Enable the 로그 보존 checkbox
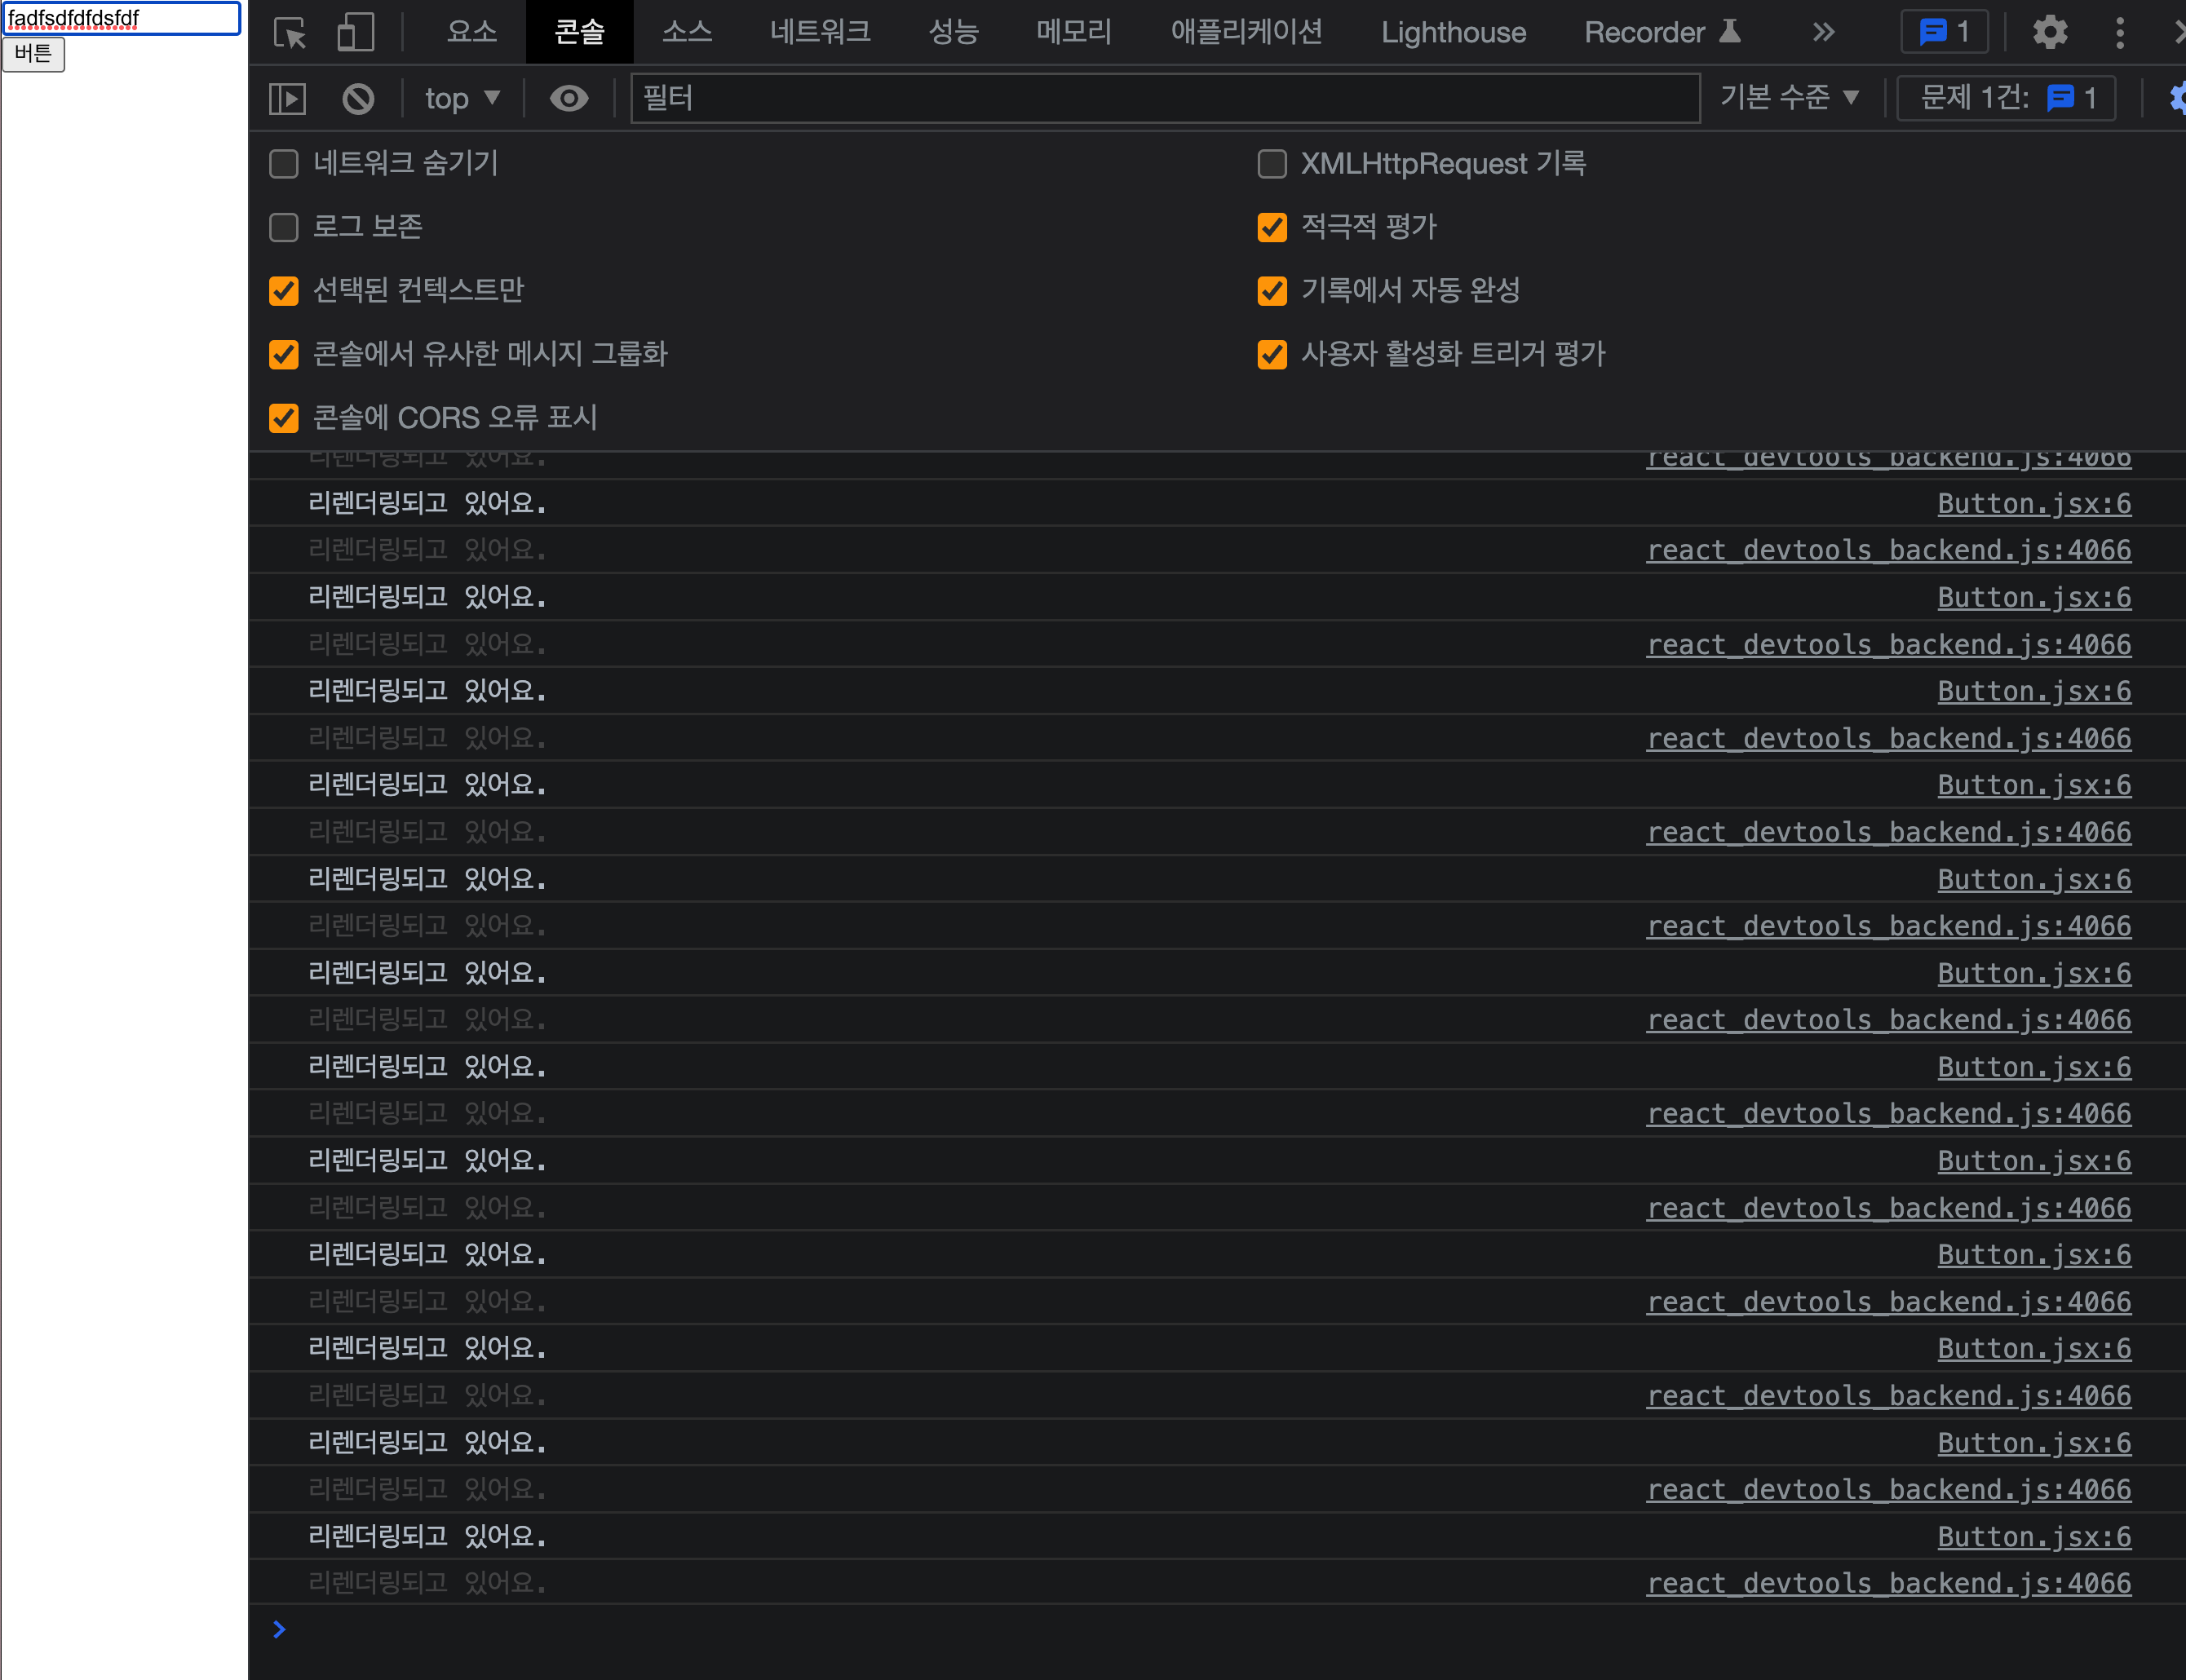Image resolution: width=2186 pixels, height=1680 pixels. 284,227
